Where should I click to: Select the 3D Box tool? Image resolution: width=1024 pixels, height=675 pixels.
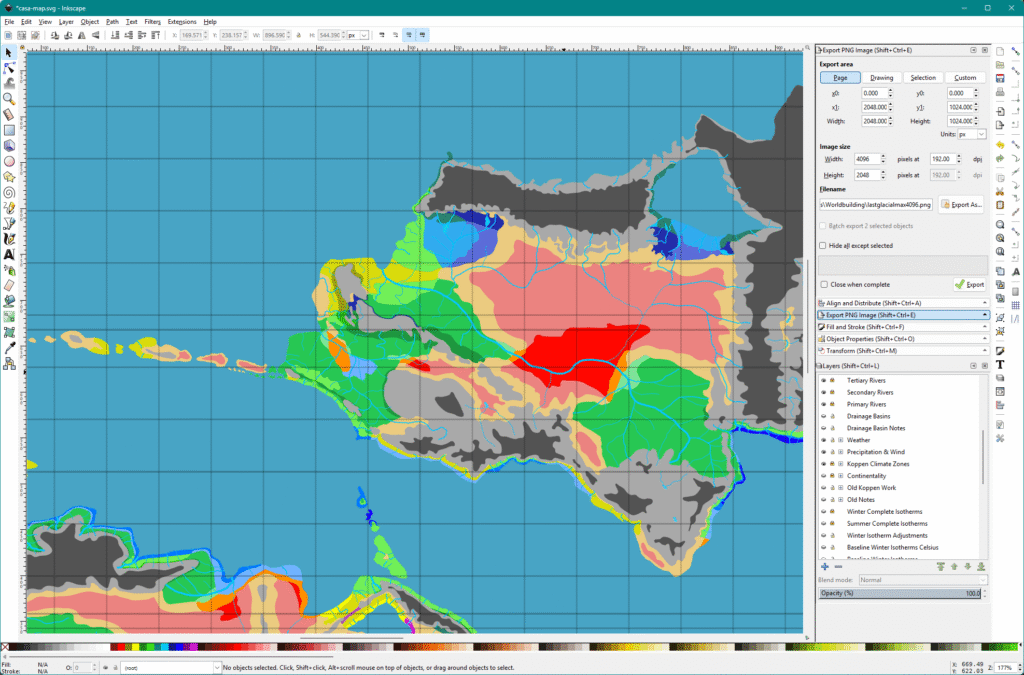(9, 146)
